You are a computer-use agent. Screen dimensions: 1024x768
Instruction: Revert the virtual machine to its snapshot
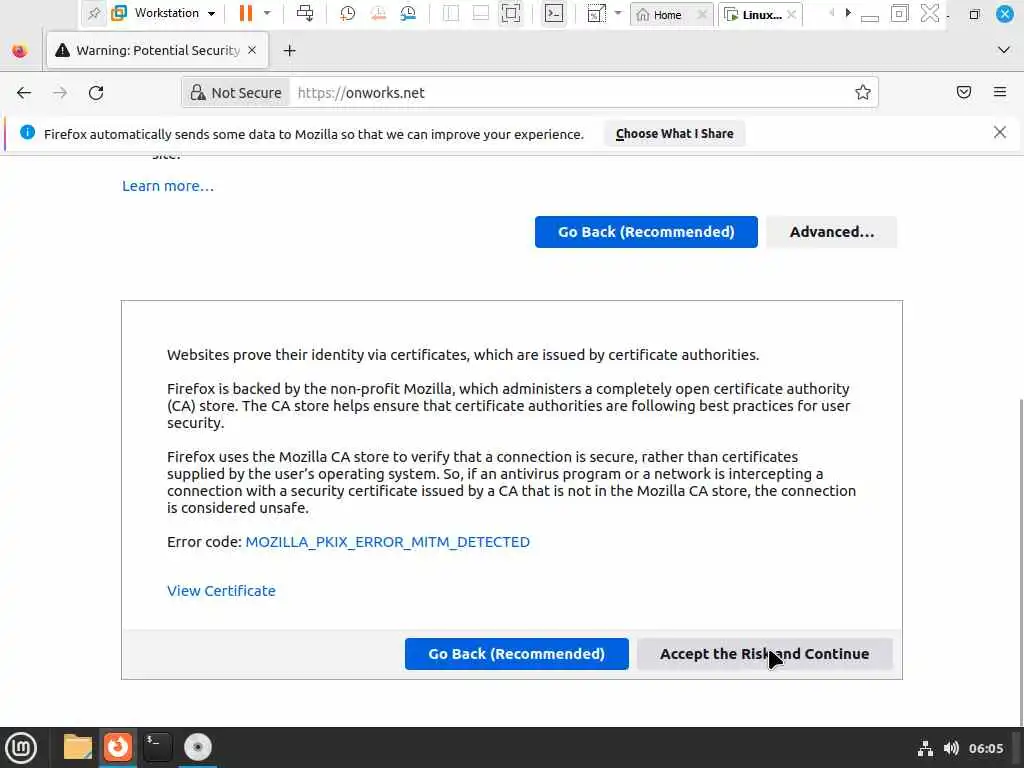[x=378, y=13]
